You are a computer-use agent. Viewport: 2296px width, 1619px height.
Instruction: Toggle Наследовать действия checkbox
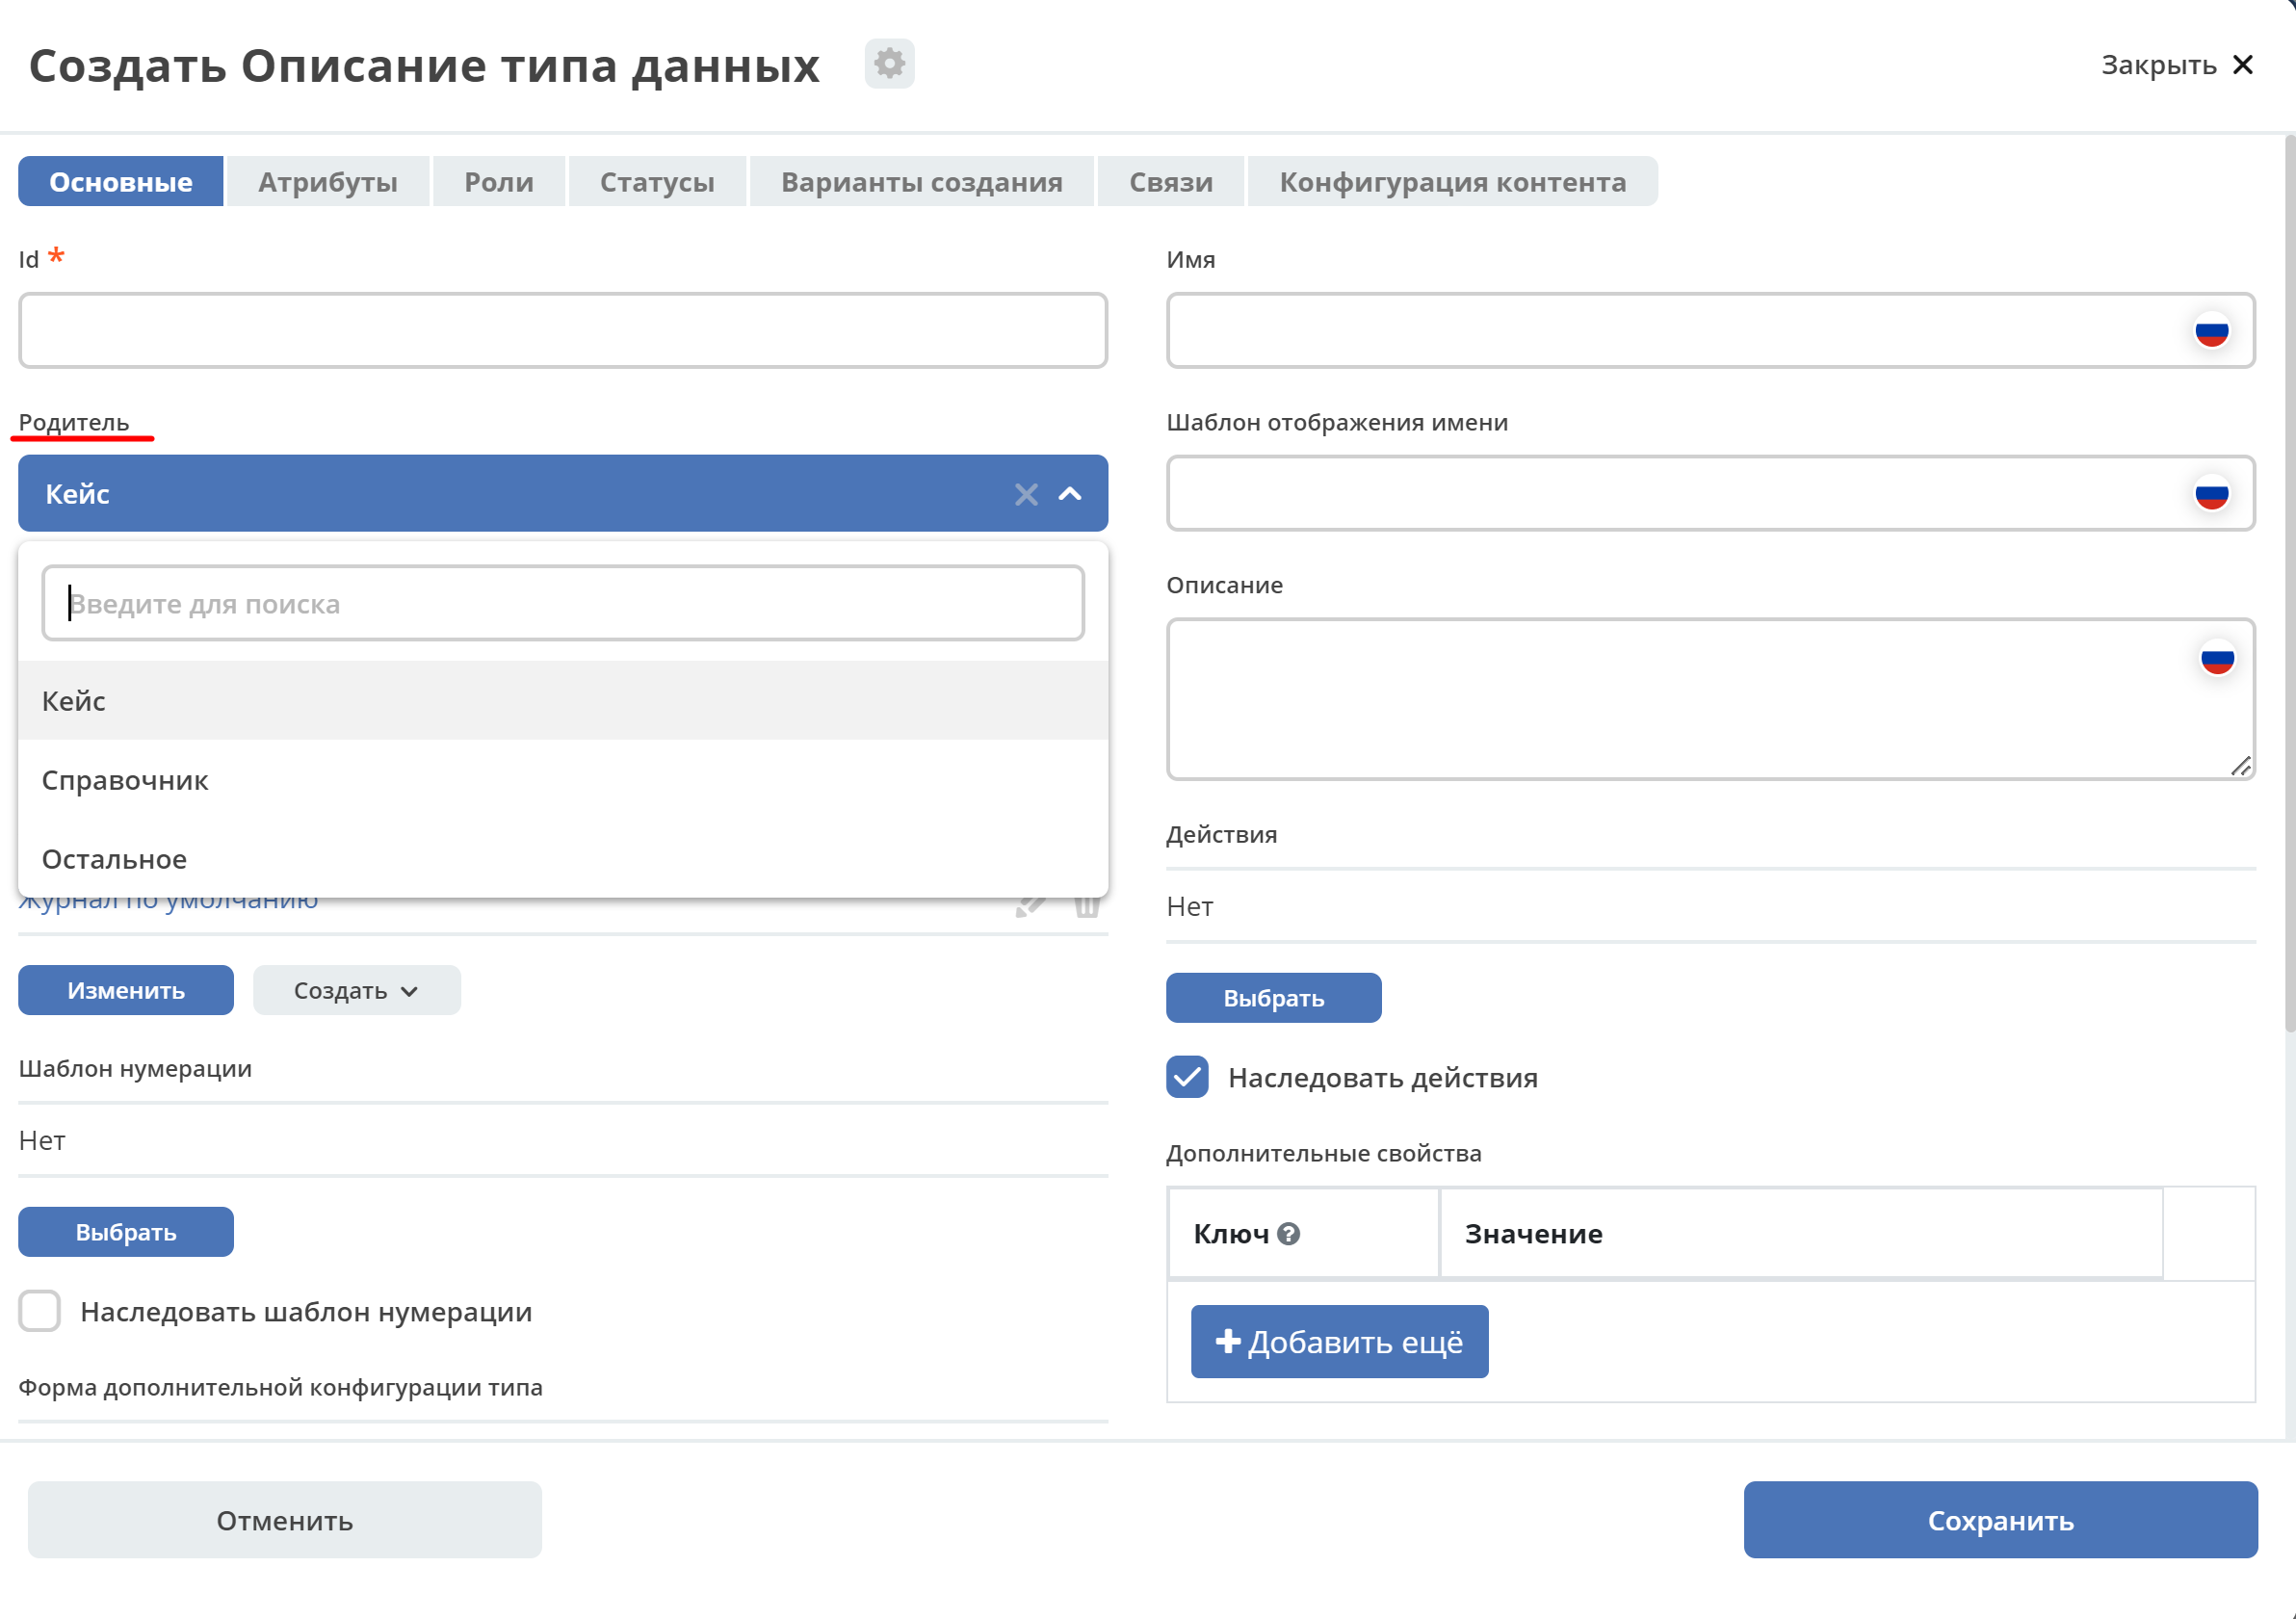[1187, 1078]
